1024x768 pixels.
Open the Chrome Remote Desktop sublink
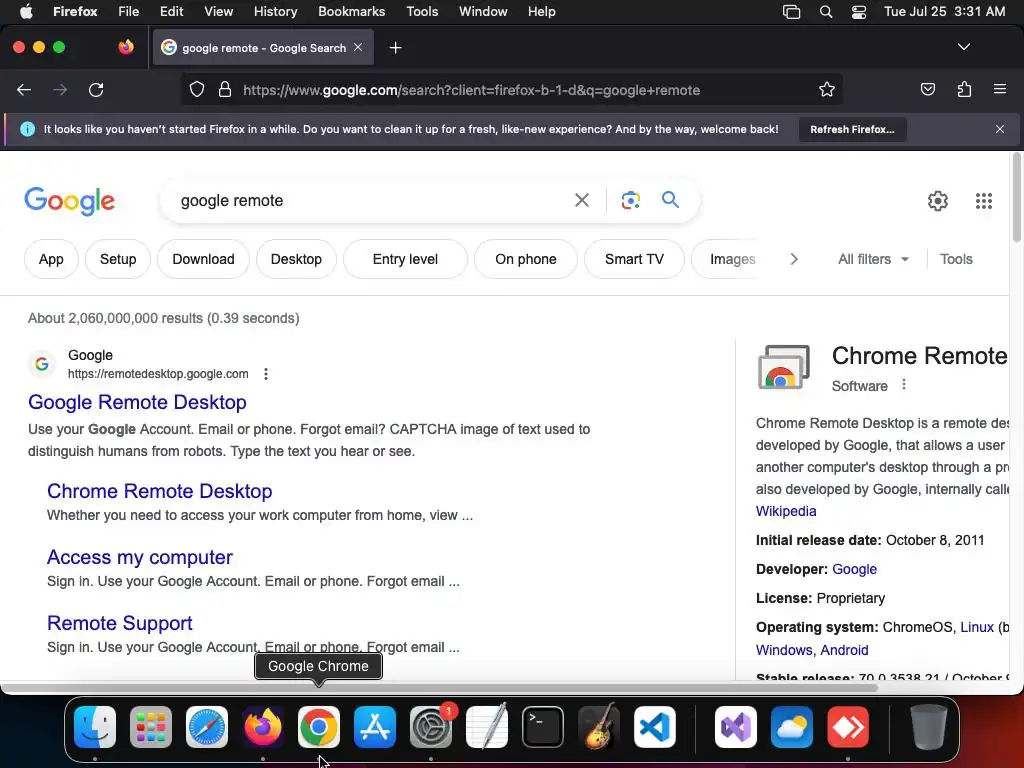click(x=159, y=491)
